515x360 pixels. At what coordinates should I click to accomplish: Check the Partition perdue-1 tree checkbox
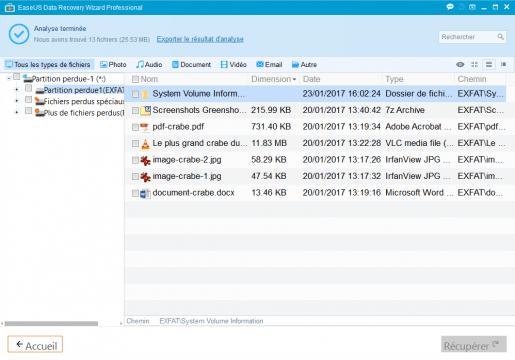click(17, 77)
